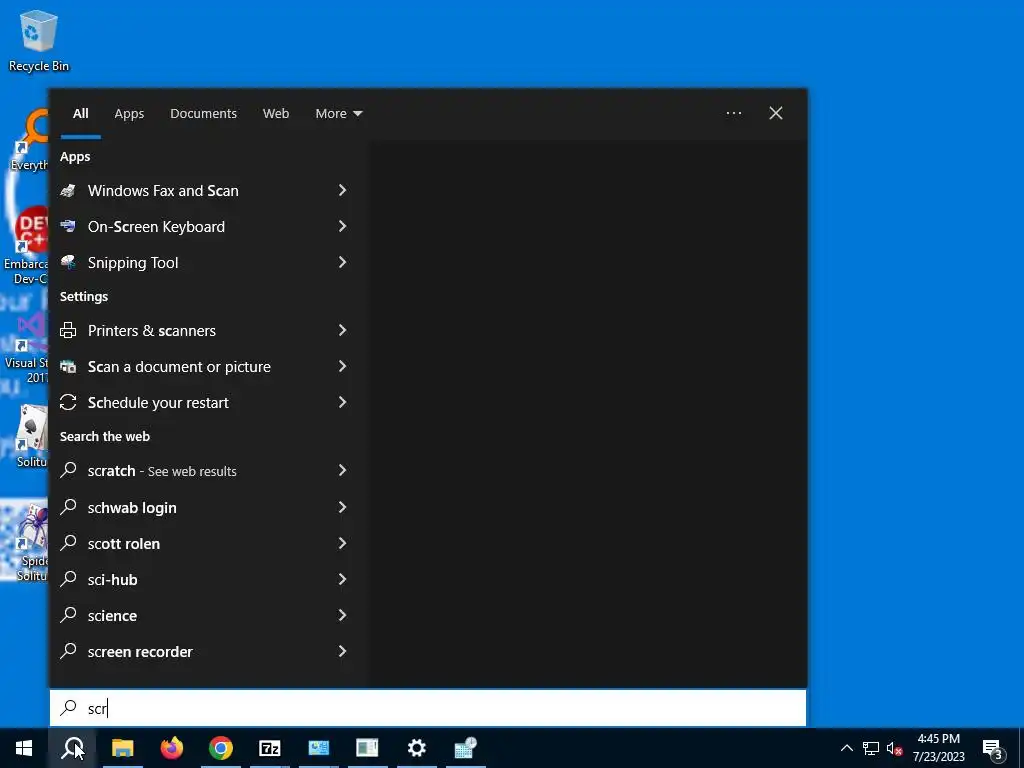
Task: Open the clock showing 4:45 PM
Action: [938, 748]
